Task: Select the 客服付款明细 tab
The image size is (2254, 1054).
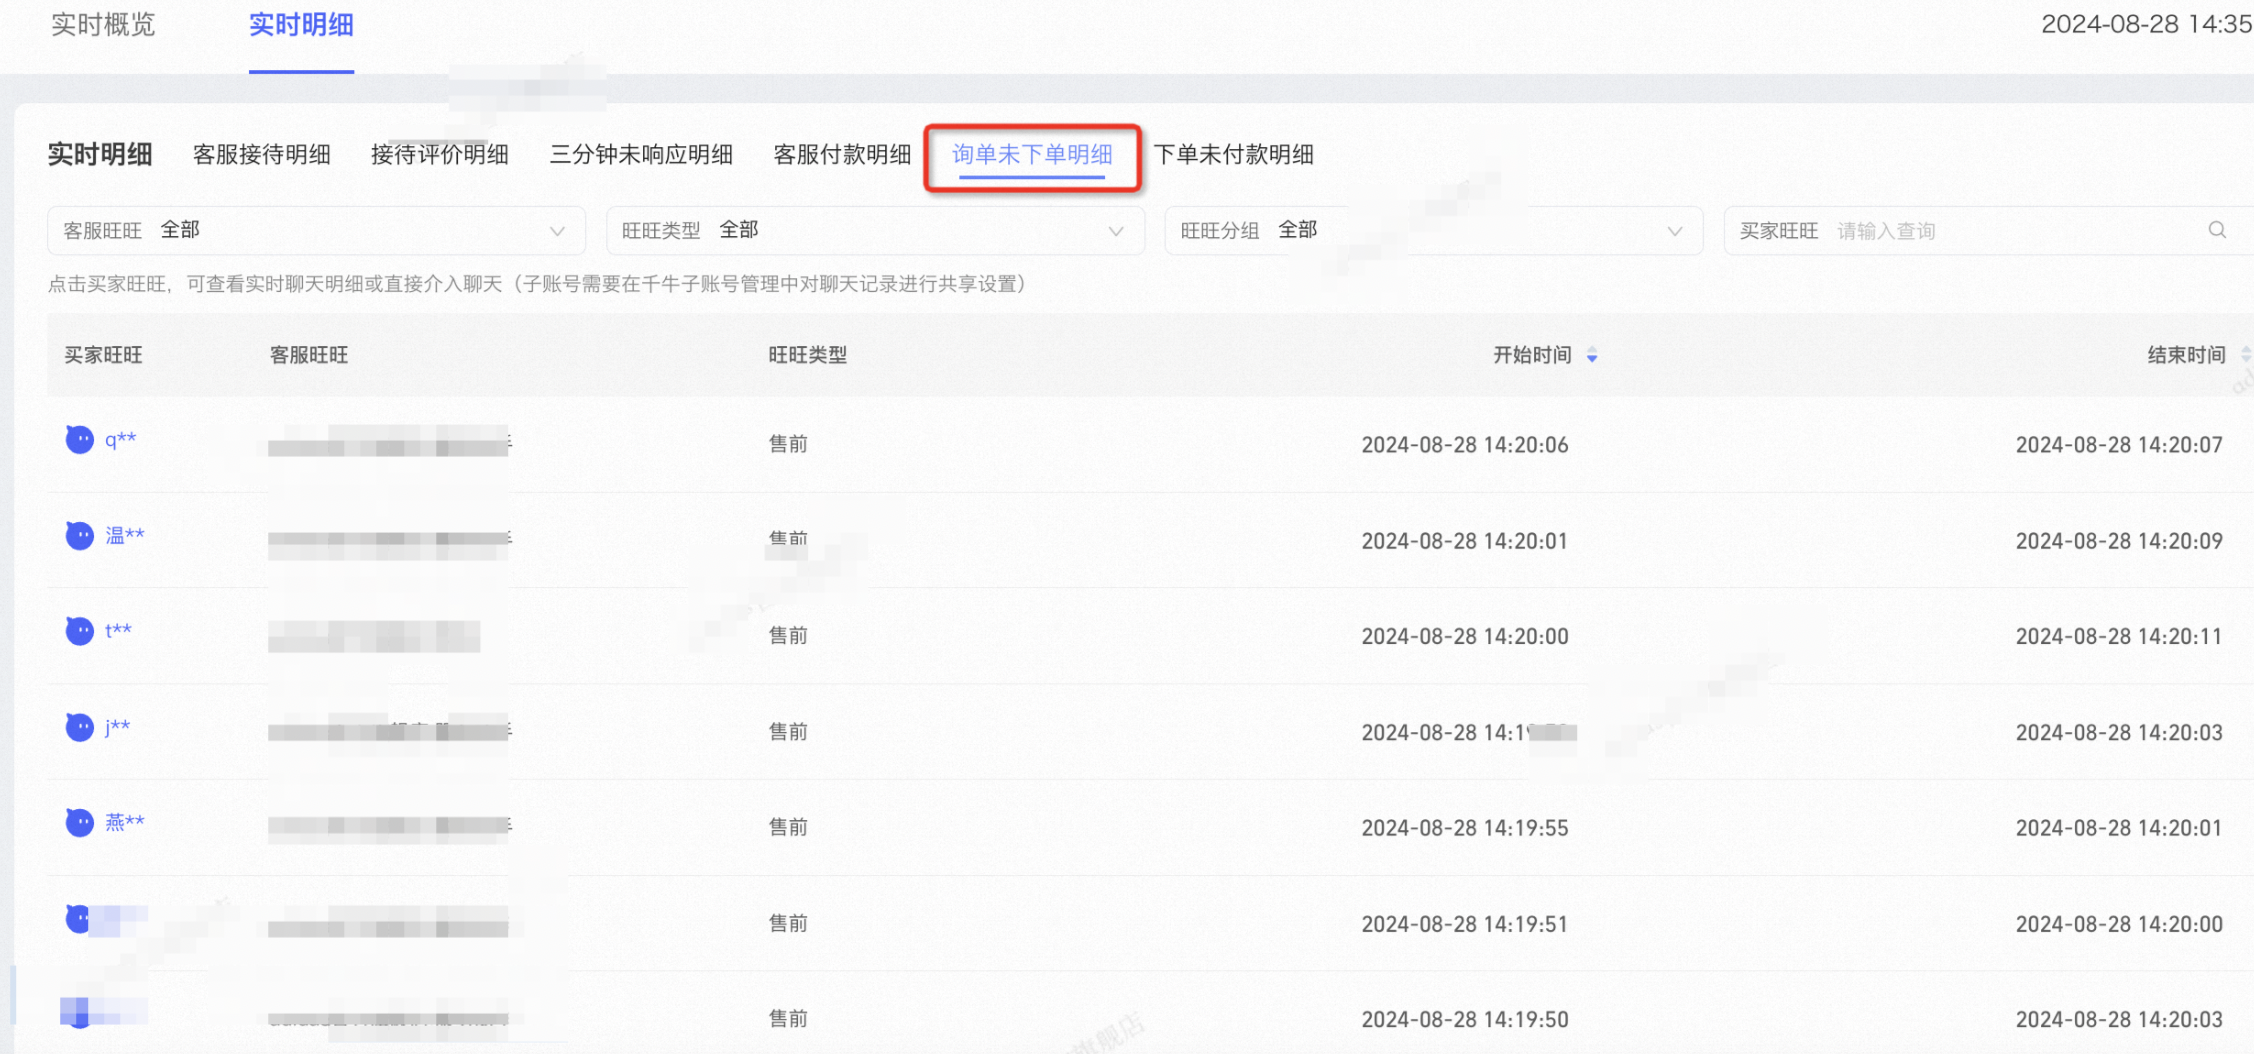Action: pos(842,155)
